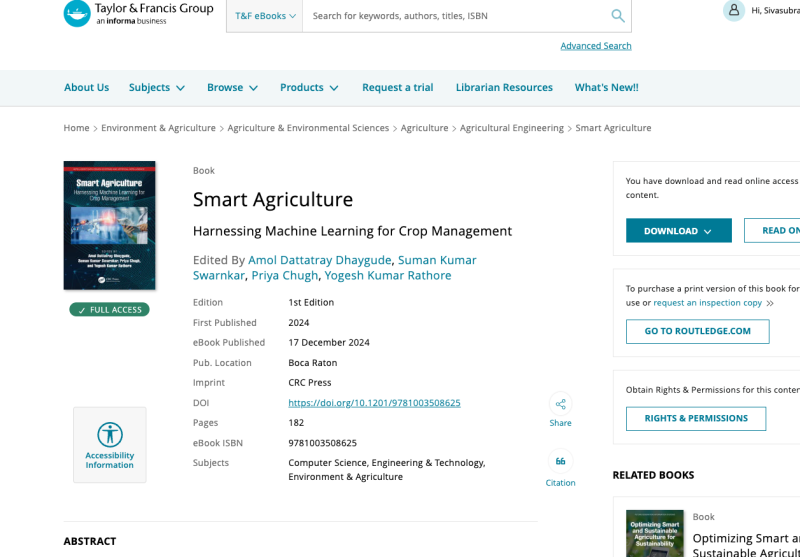
Task: Click the 'CRC Press' imprint text
Action: tap(310, 383)
